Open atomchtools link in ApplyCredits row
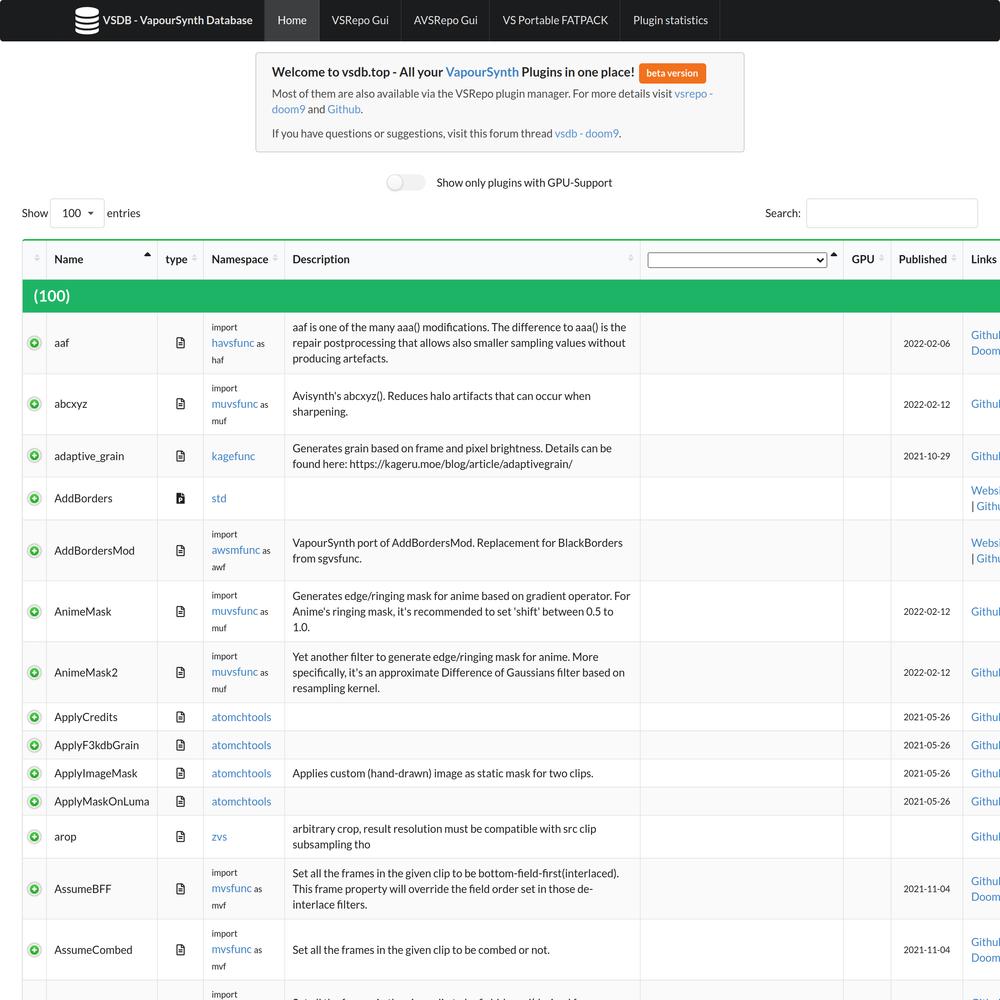The height and width of the screenshot is (1000, 1000). pyautogui.click(x=241, y=717)
